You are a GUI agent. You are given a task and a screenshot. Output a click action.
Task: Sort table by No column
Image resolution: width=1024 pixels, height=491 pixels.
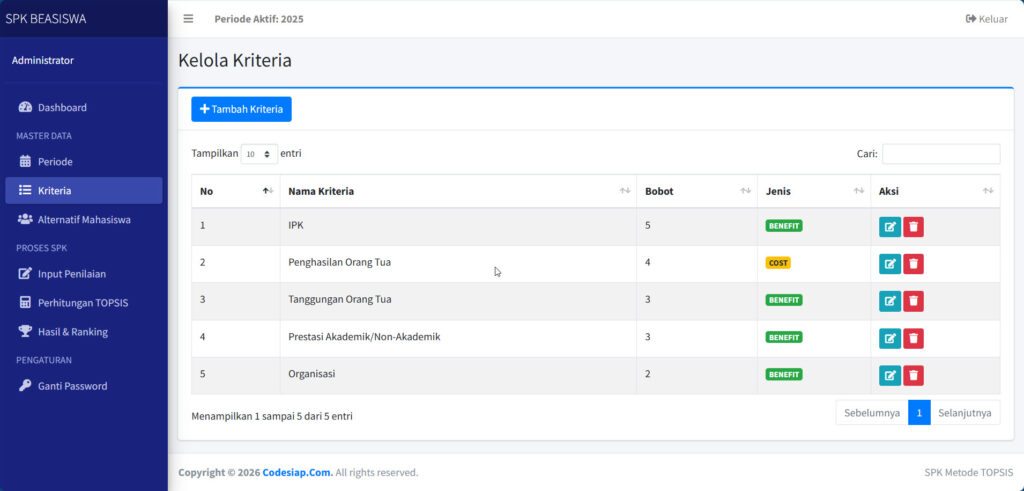tap(235, 191)
